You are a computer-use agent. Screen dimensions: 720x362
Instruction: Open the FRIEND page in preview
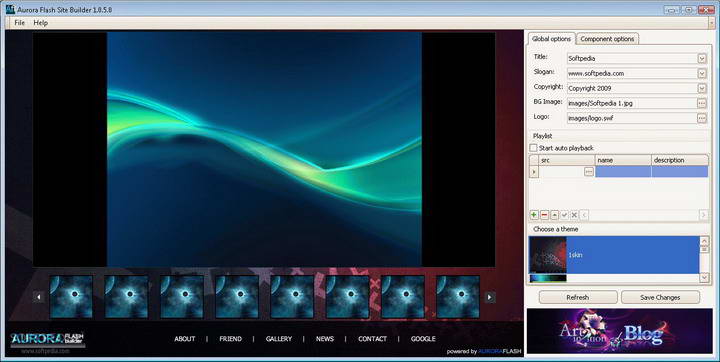pyautogui.click(x=231, y=339)
